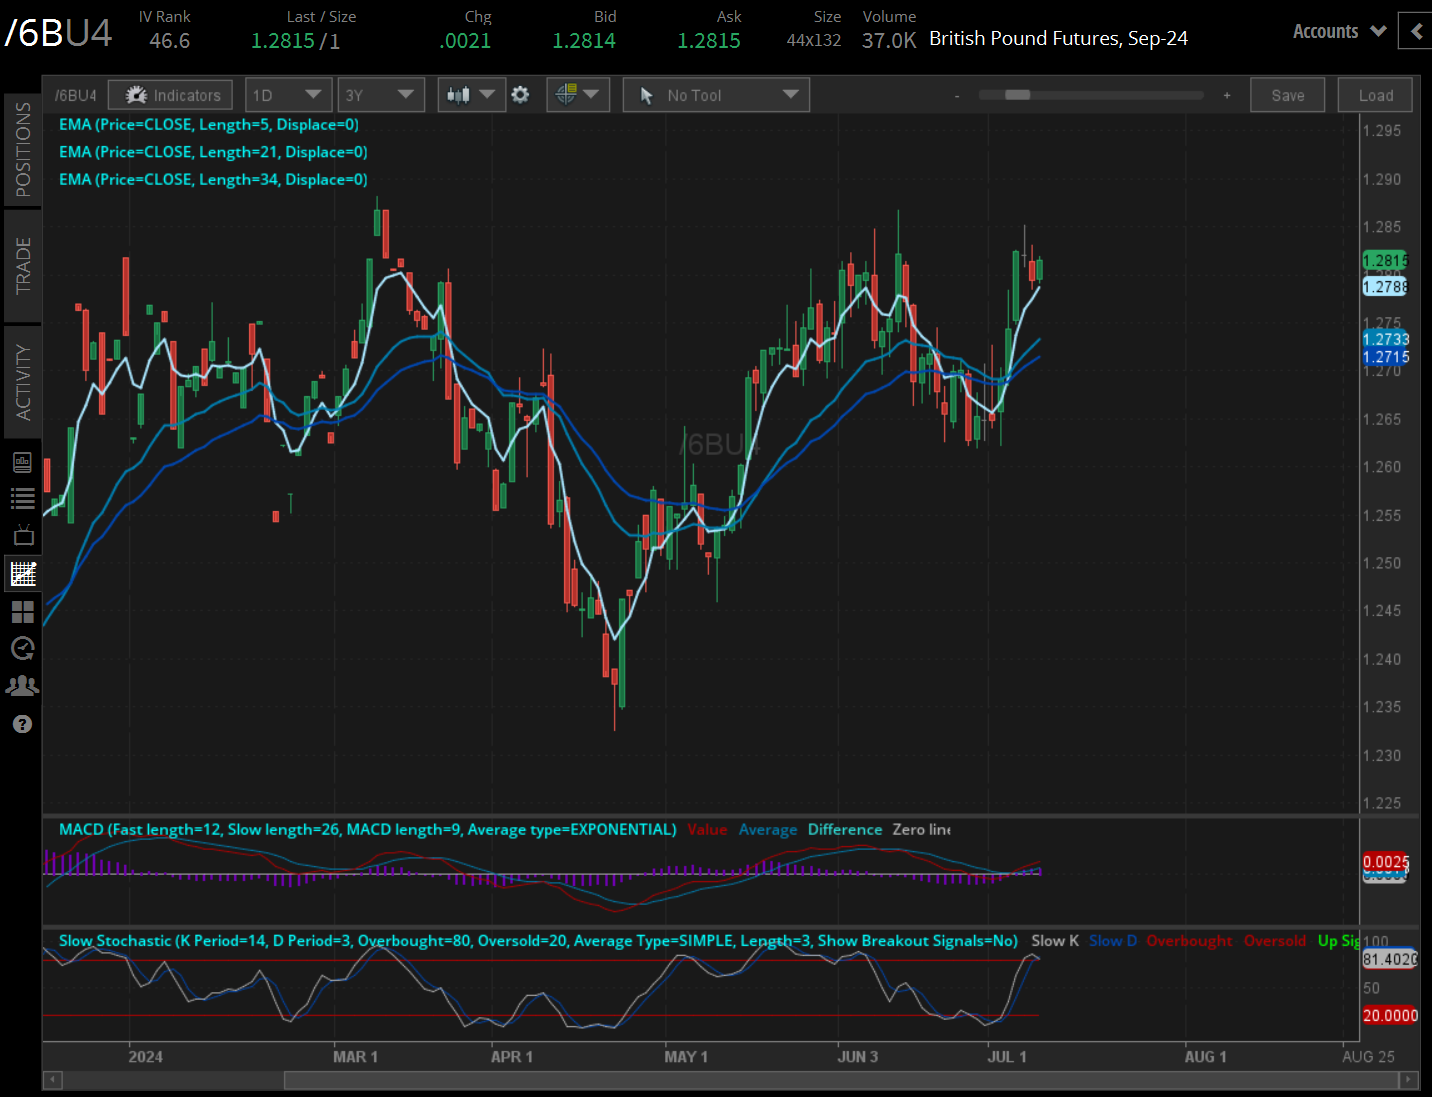Open the No Tool drawing dropdown
This screenshot has width=1432, height=1097.
[716, 95]
